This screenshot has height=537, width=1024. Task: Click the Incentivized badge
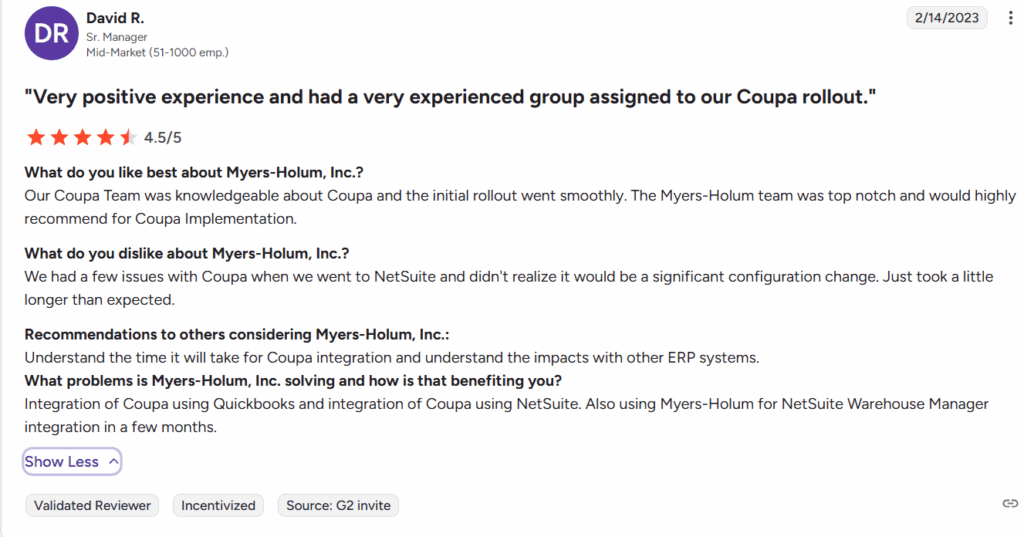[x=218, y=506]
